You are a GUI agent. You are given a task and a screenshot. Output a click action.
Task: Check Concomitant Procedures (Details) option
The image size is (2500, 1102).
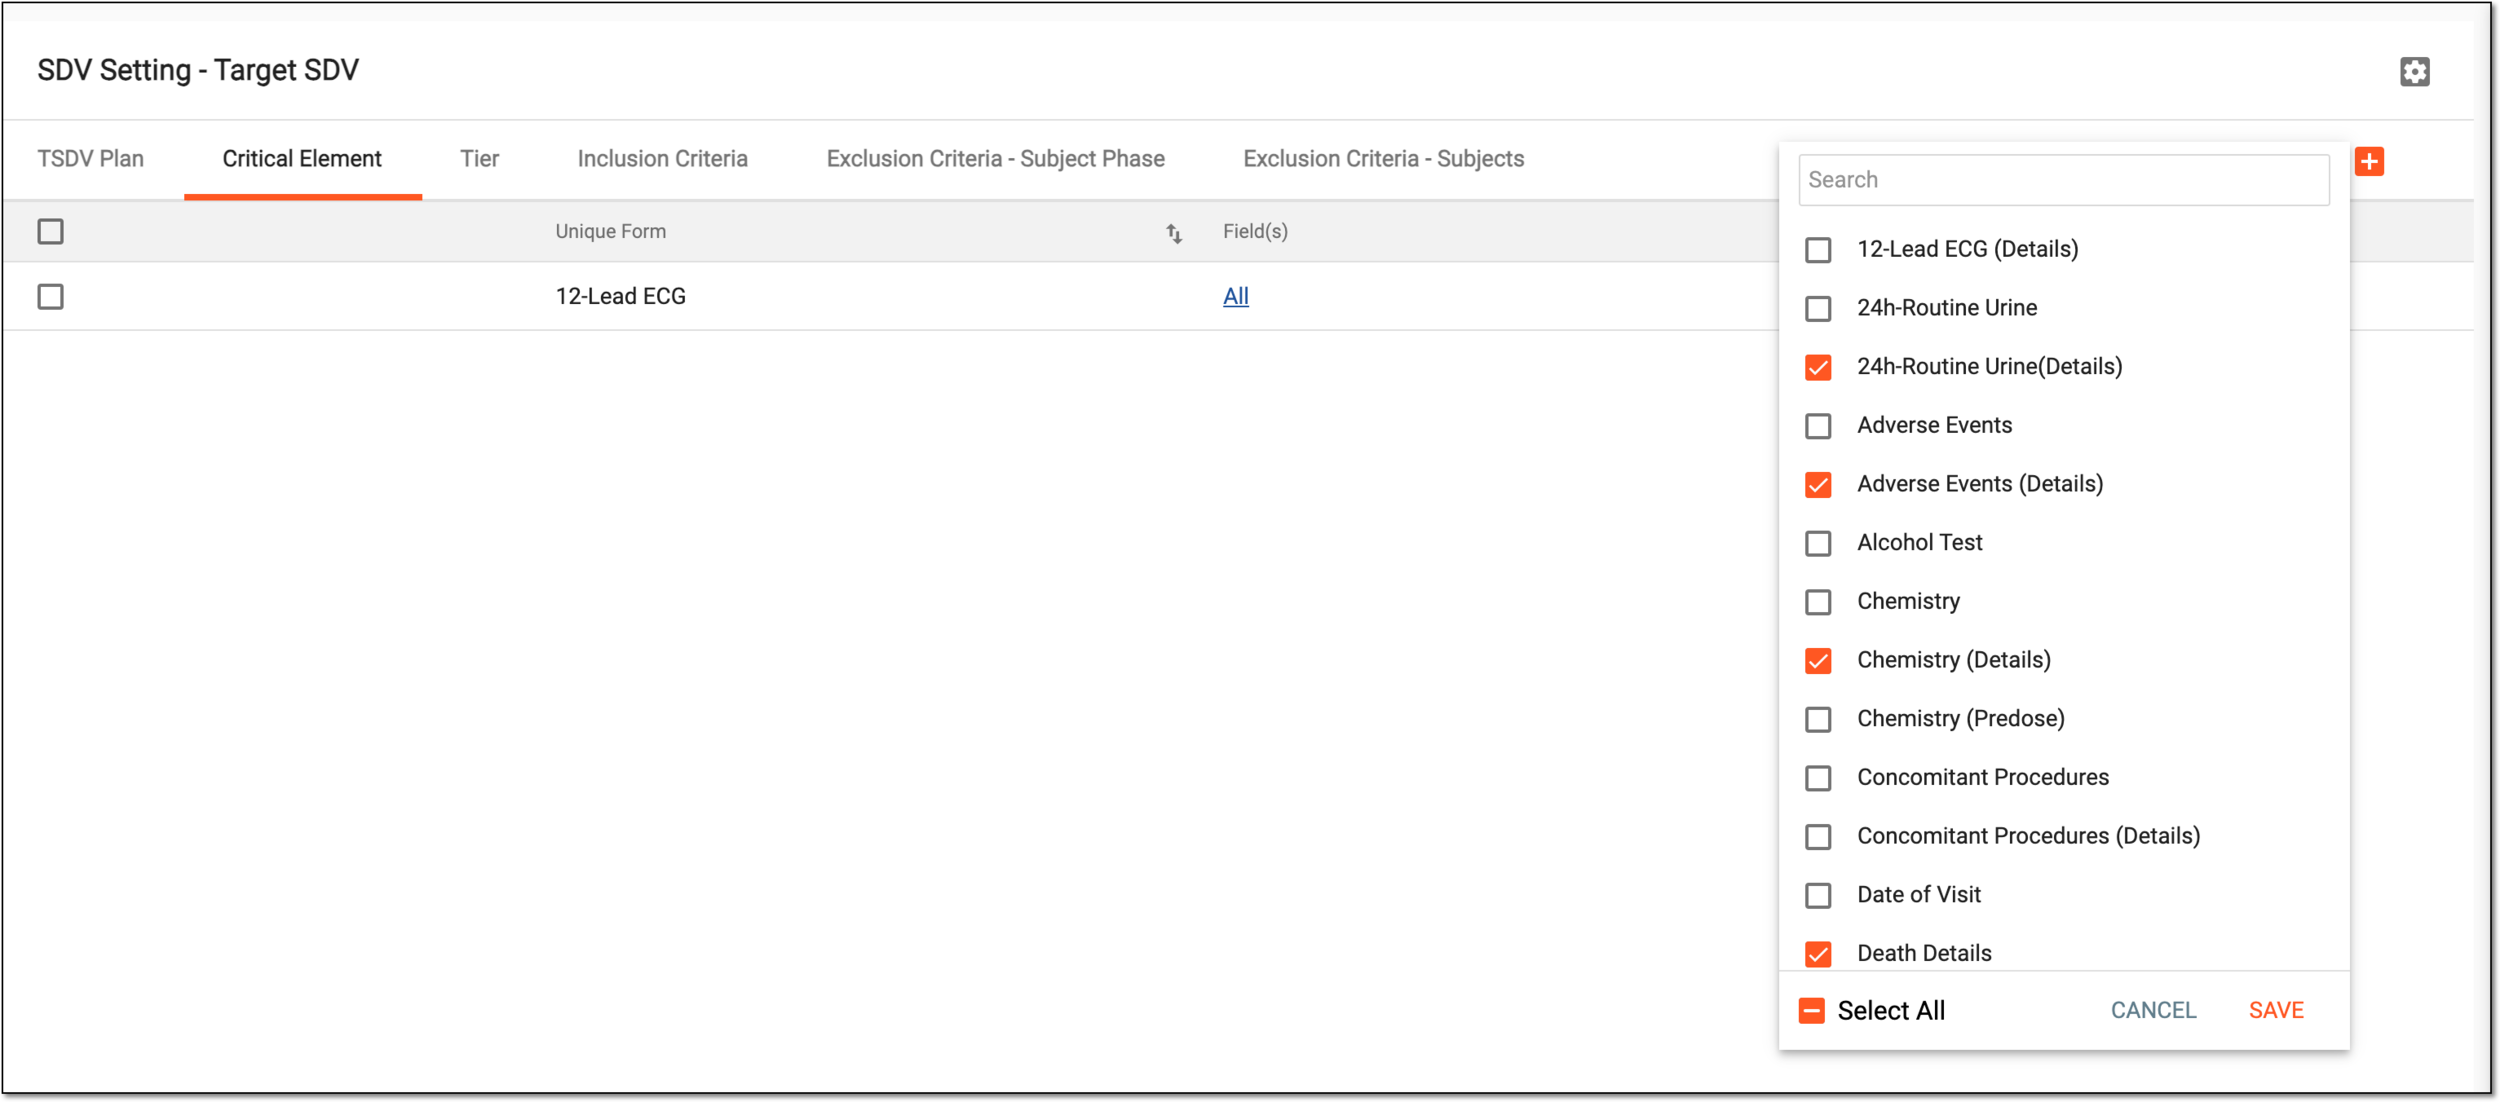(x=1818, y=836)
